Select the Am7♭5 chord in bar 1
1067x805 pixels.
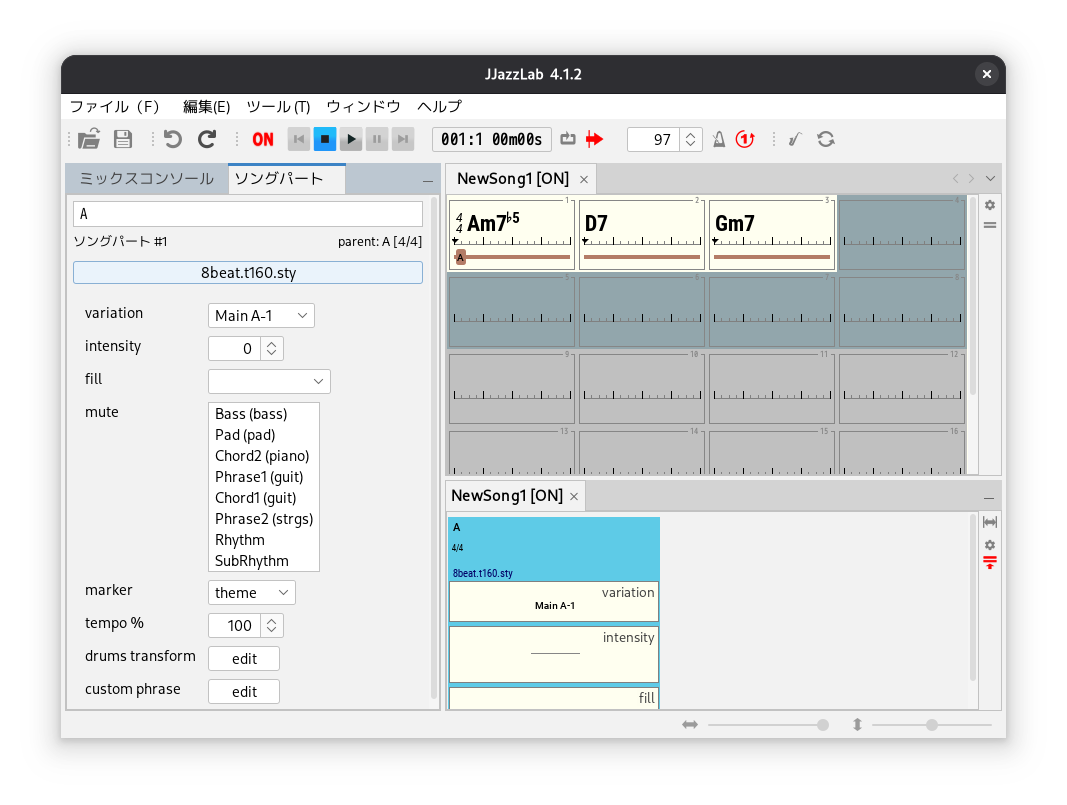click(493, 223)
